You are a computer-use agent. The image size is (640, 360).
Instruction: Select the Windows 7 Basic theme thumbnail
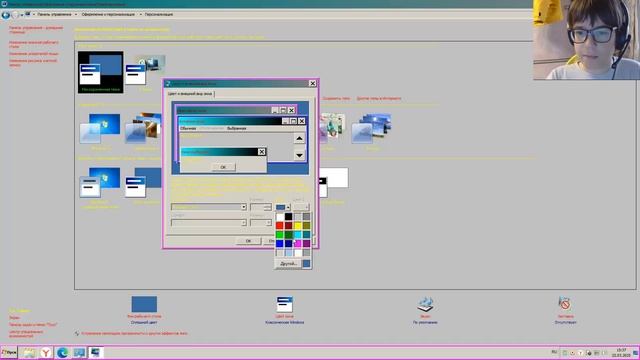pyautogui.click(x=100, y=182)
